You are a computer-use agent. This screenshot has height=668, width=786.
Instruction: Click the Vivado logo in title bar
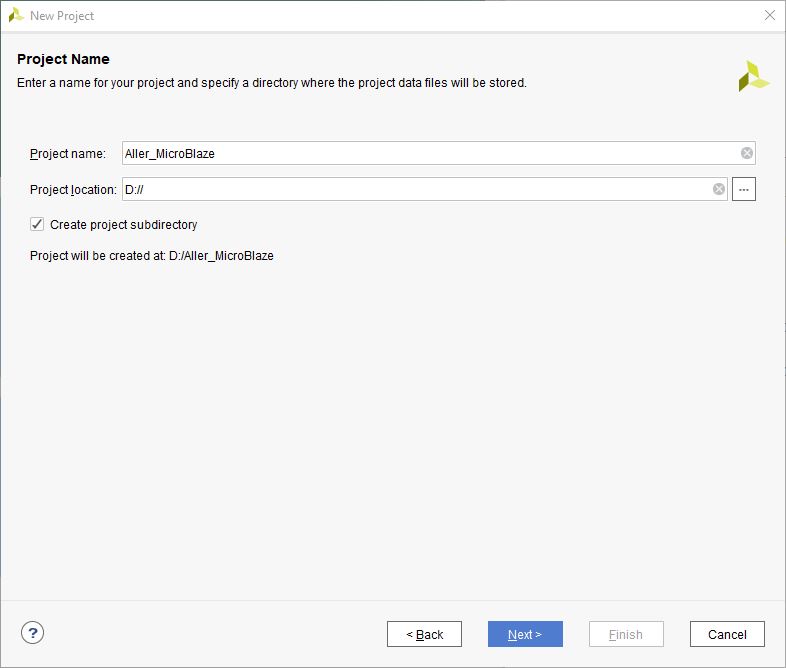coord(16,15)
